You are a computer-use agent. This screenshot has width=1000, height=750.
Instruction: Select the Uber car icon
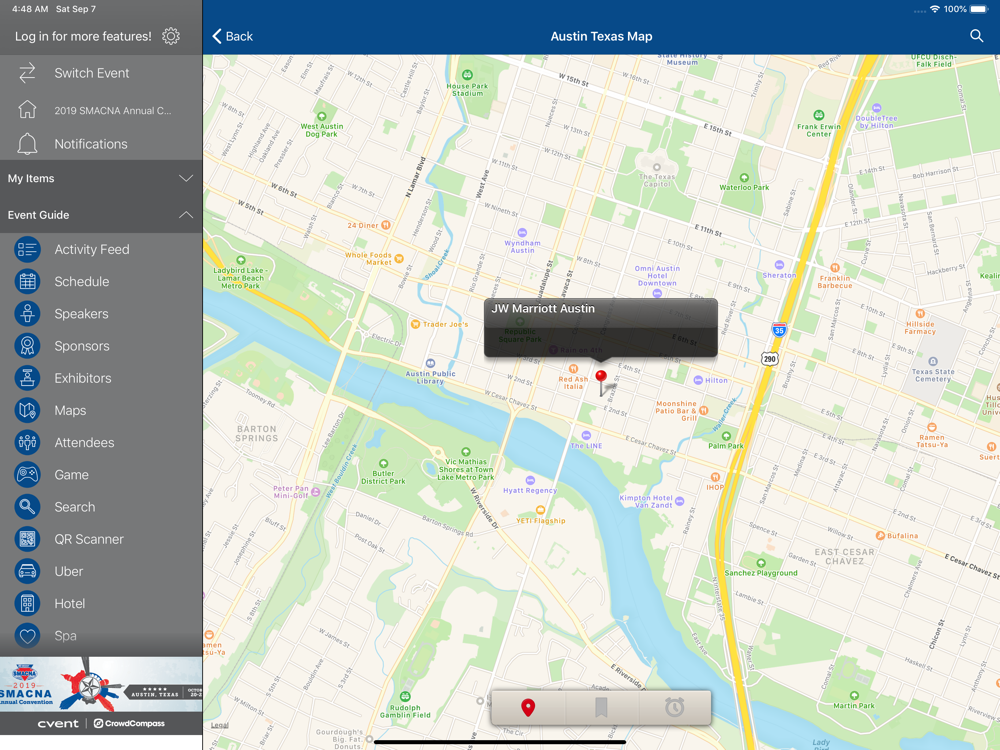click(x=27, y=571)
